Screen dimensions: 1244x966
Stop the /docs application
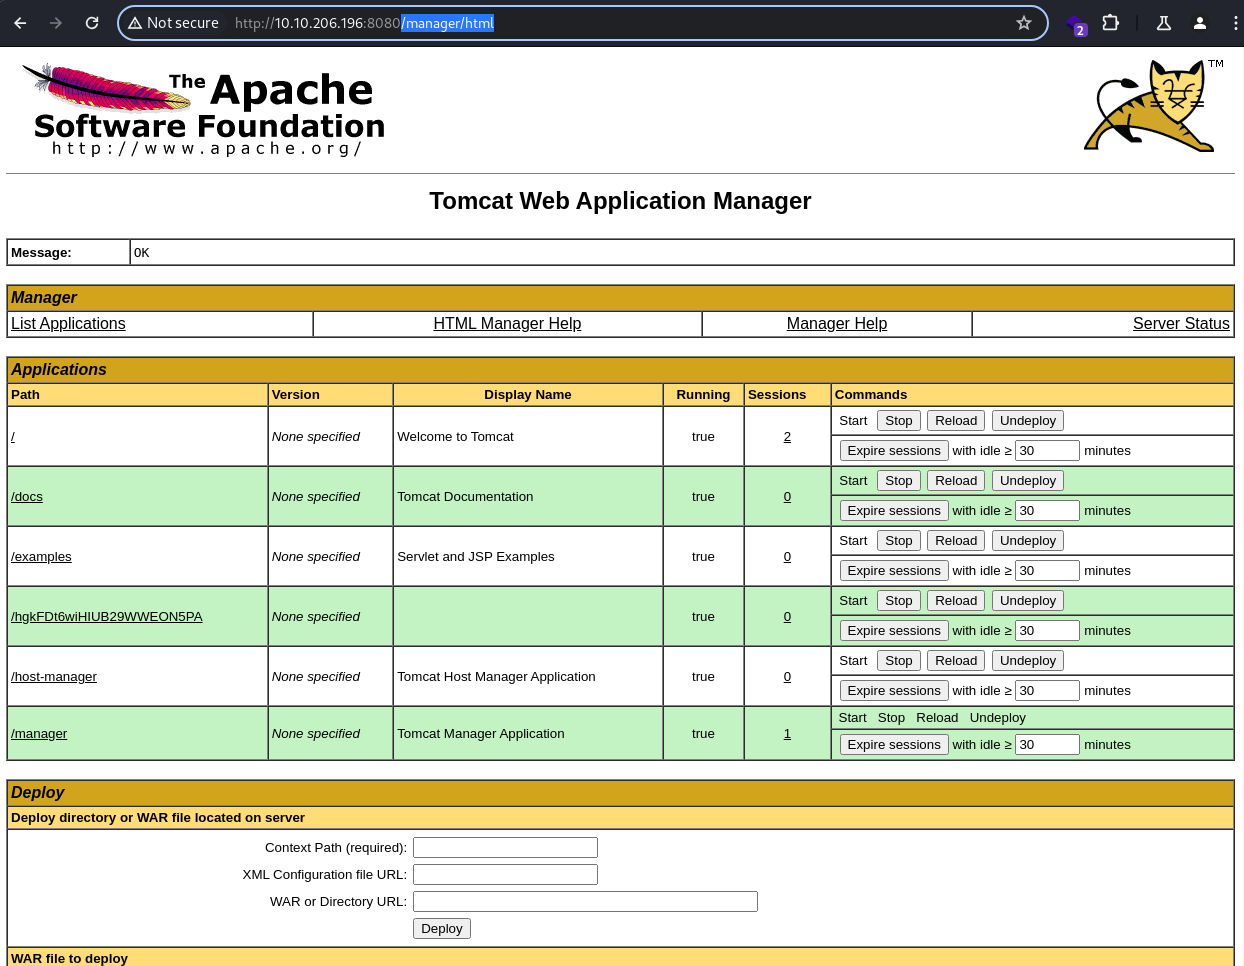(x=899, y=481)
